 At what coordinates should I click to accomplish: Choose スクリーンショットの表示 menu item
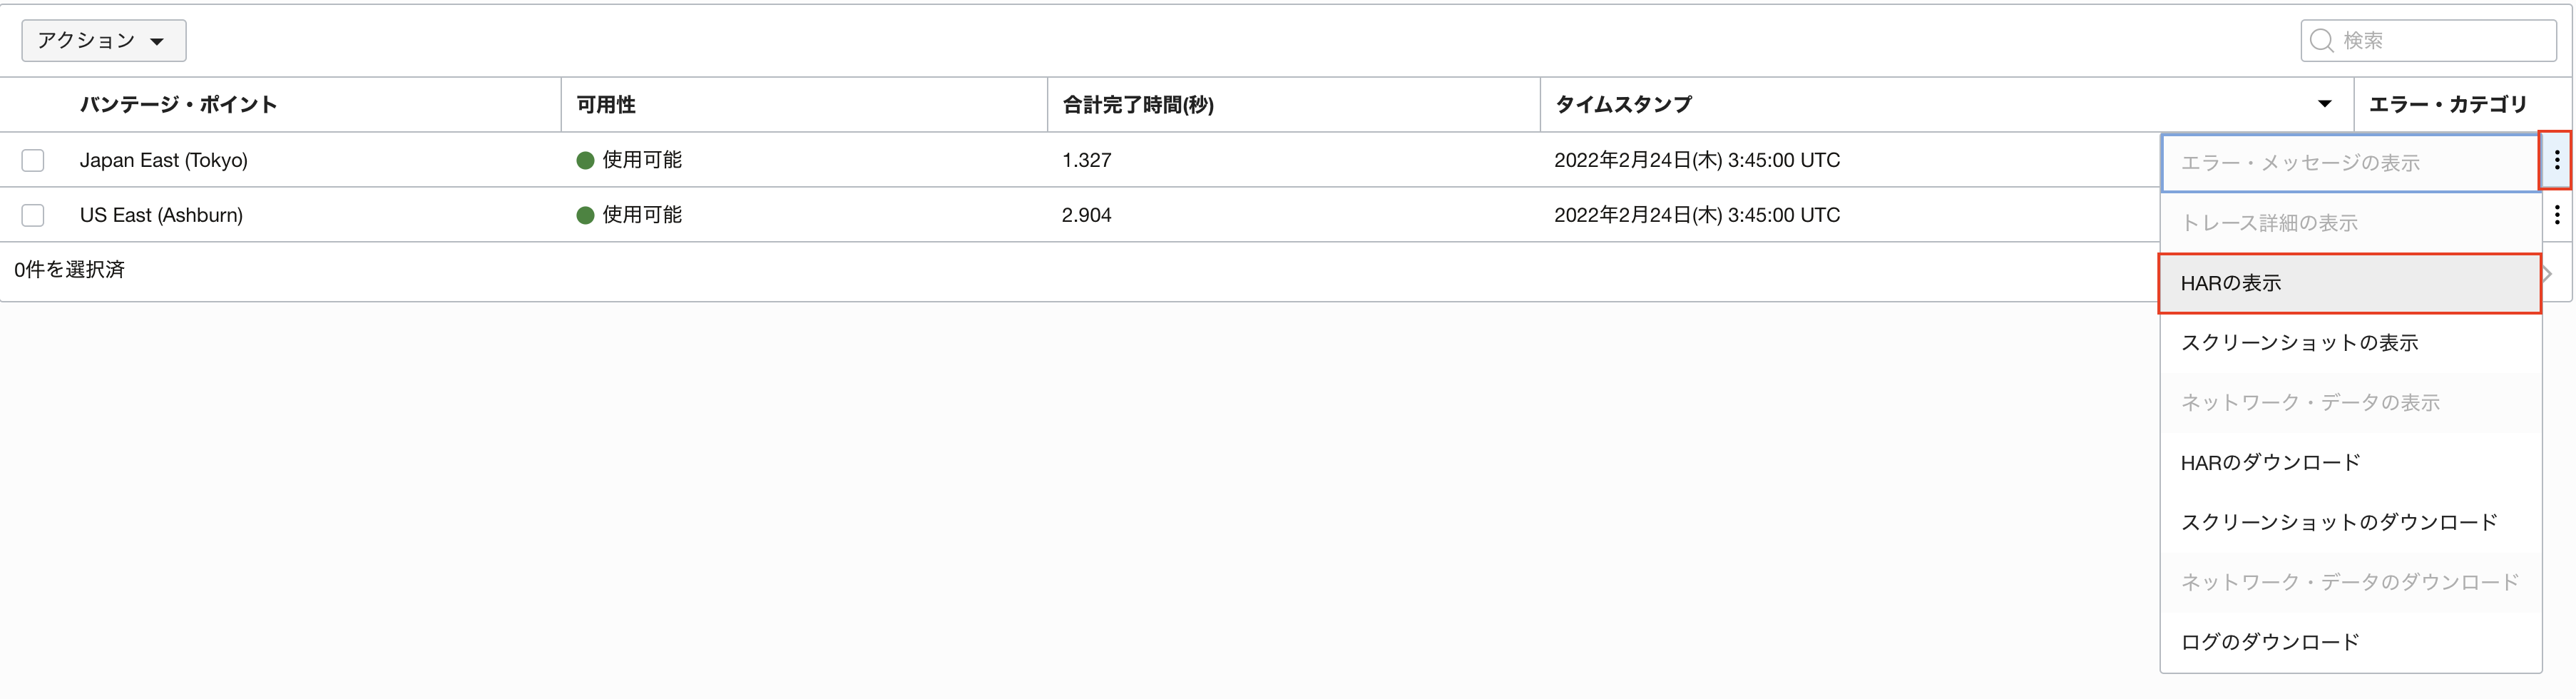tap(2299, 343)
